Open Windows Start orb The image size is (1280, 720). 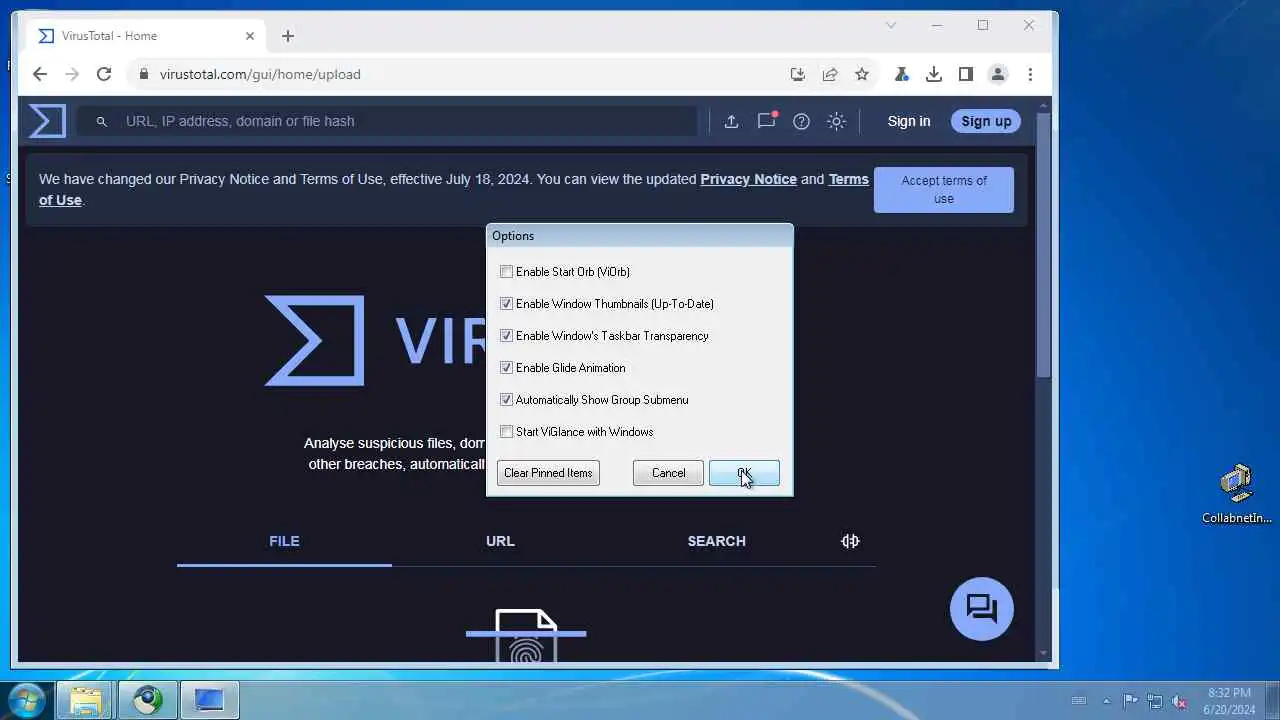click(27, 700)
